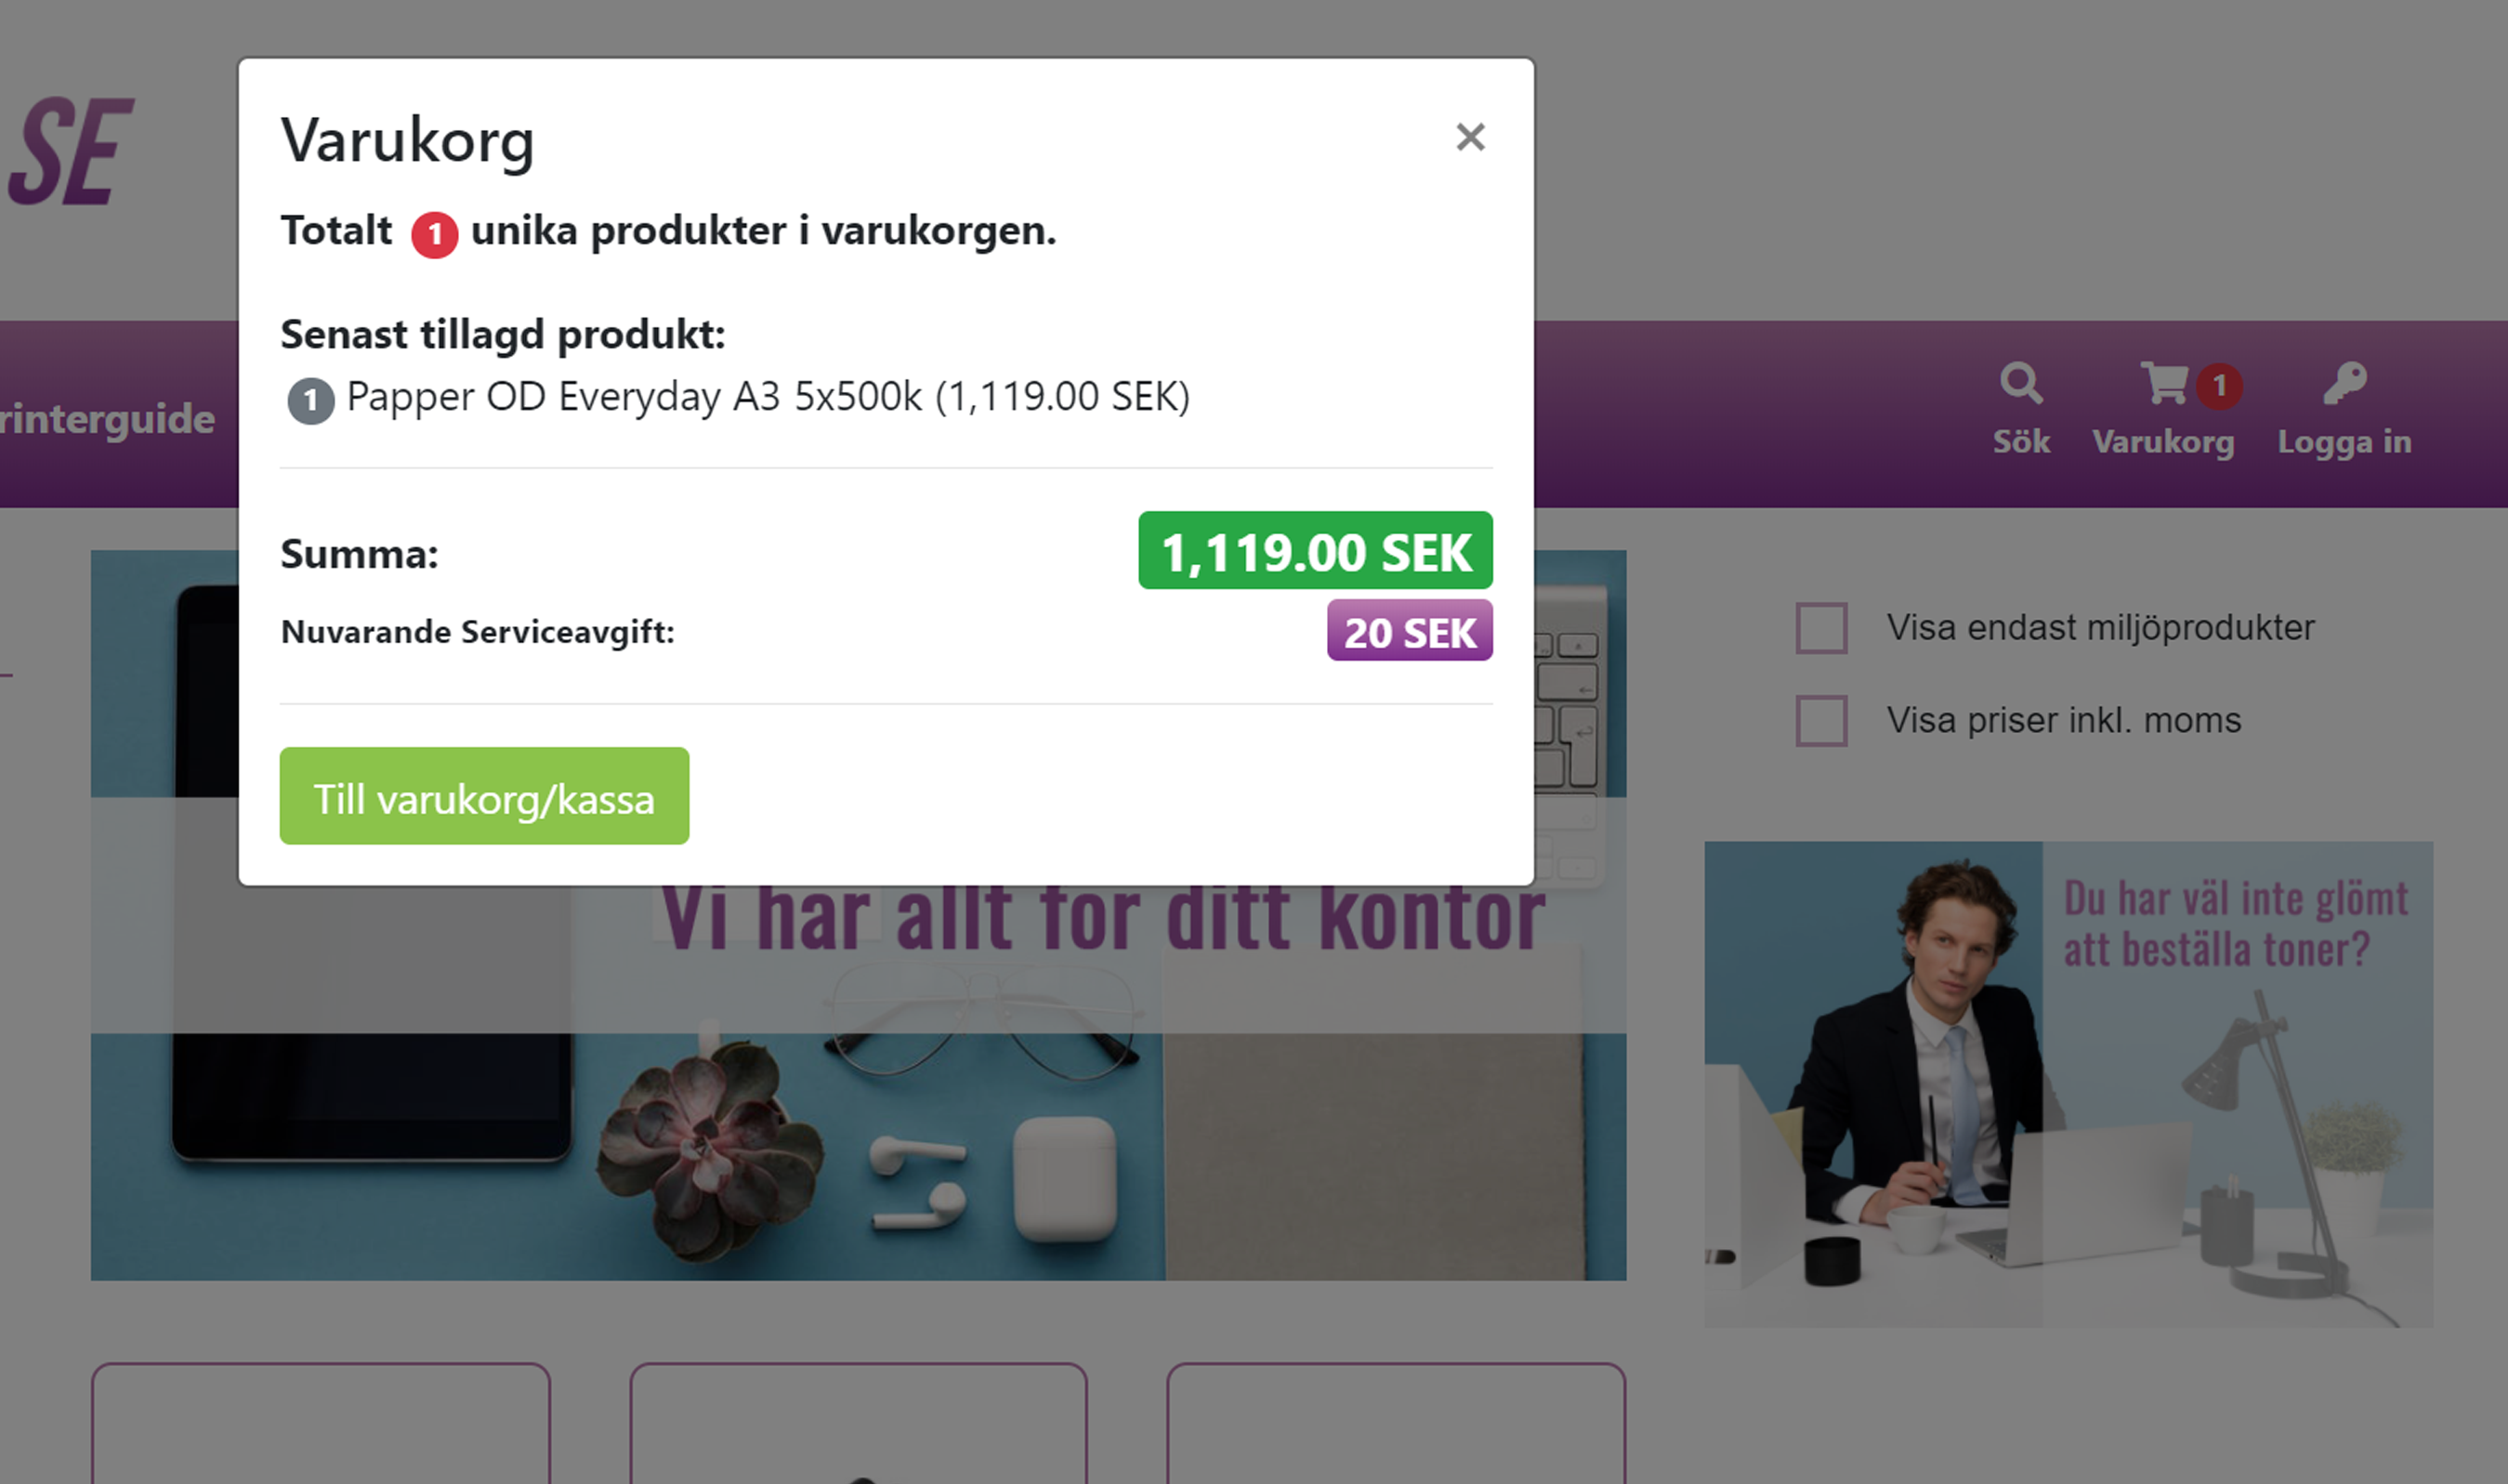Go to Till varukorg/kassa
The width and height of the screenshot is (2508, 1484).
tap(484, 796)
